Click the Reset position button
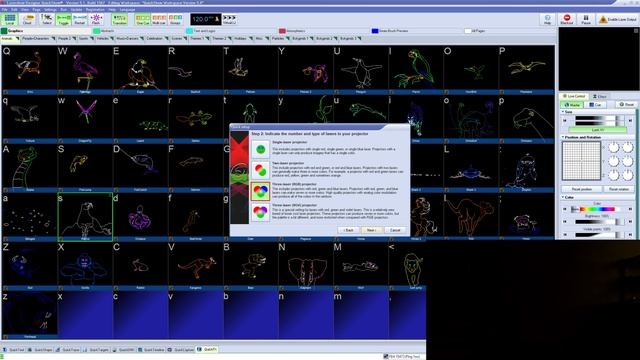The image size is (640, 360). tap(582, 189)
